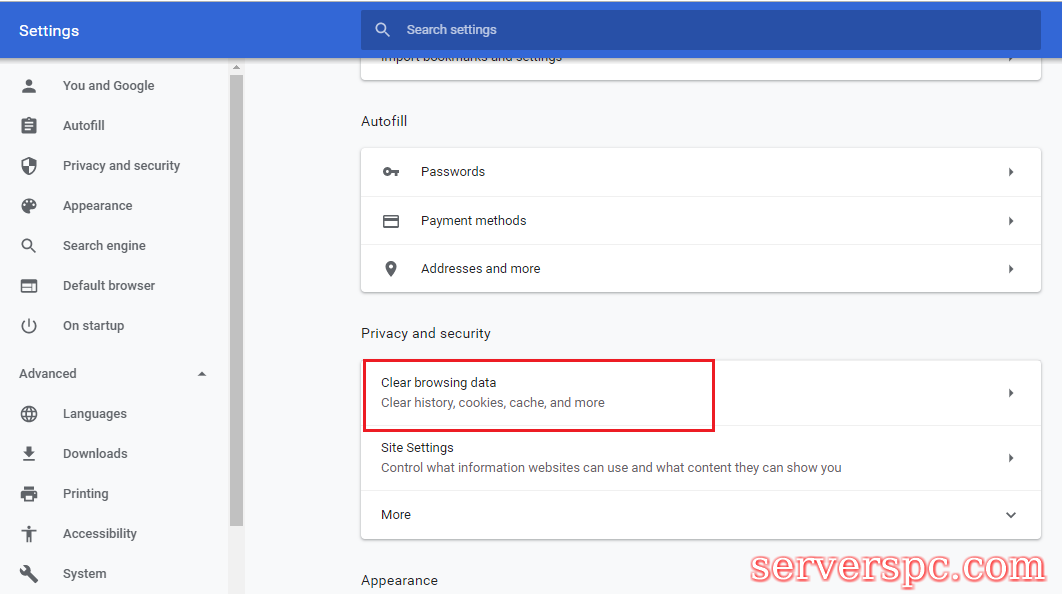This screenshot has height=594, width=1062.
Task: Click the Privacy and security shield icon
Action: tap(29, 166)
